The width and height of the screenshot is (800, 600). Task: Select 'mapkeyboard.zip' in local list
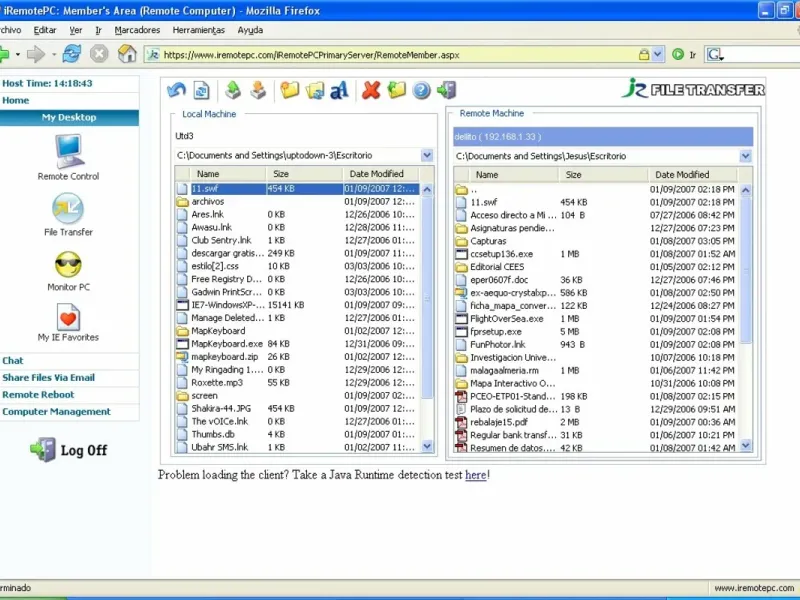pos(297,357)
